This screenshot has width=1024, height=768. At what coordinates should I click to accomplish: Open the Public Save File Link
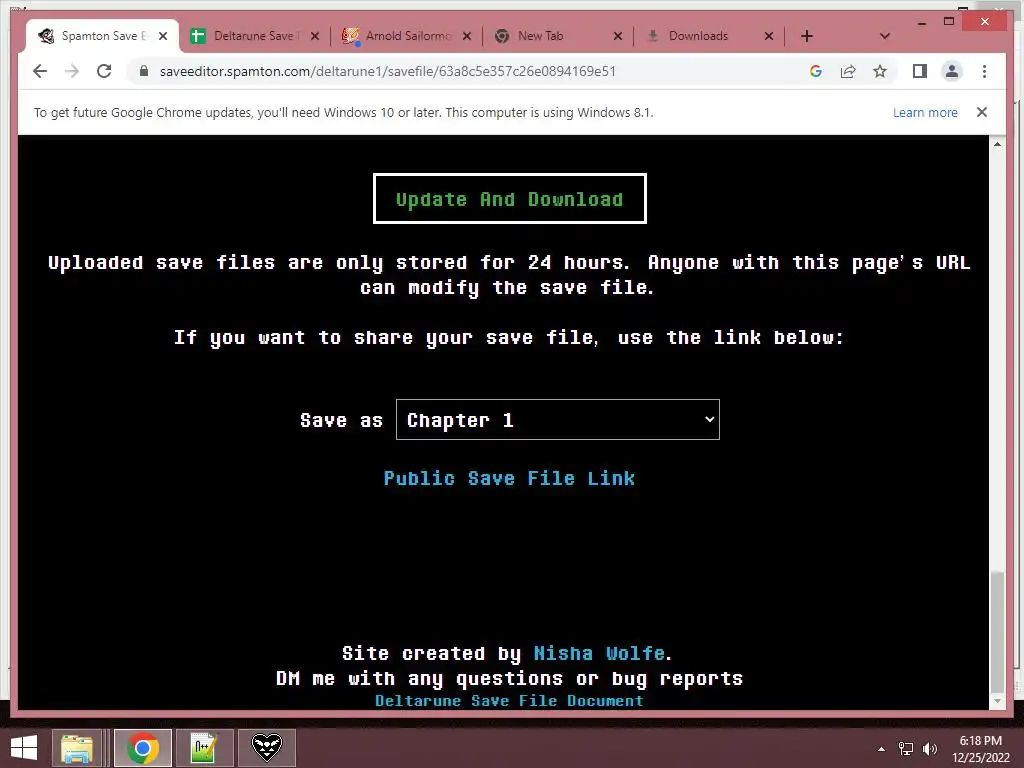click(x=509, y=478)
